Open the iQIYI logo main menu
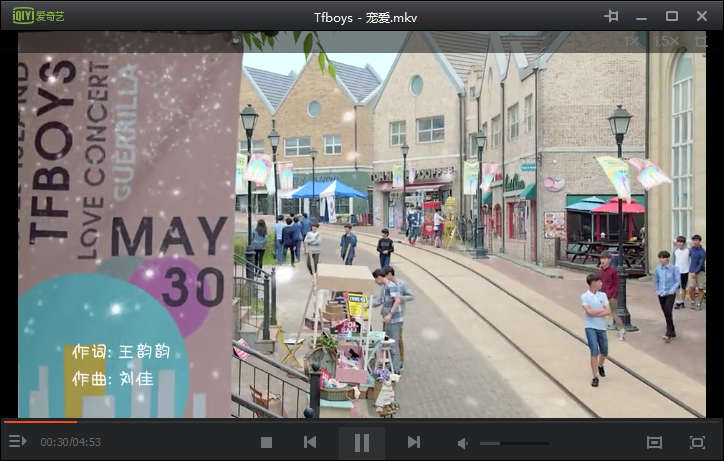724x461 pixels. pos(38,16)
